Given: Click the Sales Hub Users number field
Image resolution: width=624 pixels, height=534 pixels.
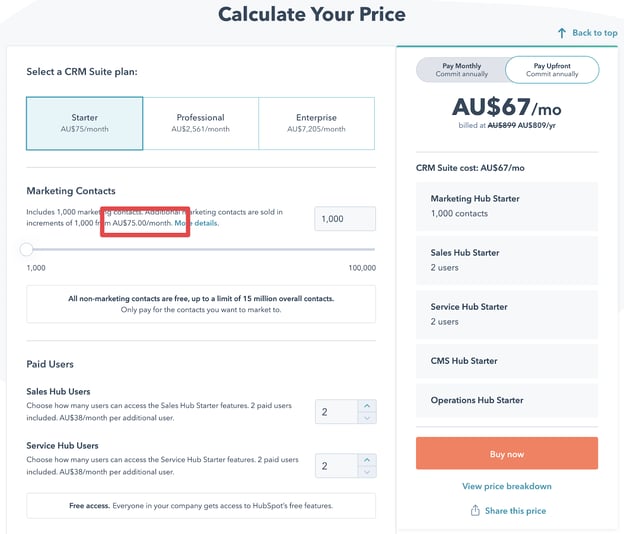Looking at the screenshot, I should (335, 412).
